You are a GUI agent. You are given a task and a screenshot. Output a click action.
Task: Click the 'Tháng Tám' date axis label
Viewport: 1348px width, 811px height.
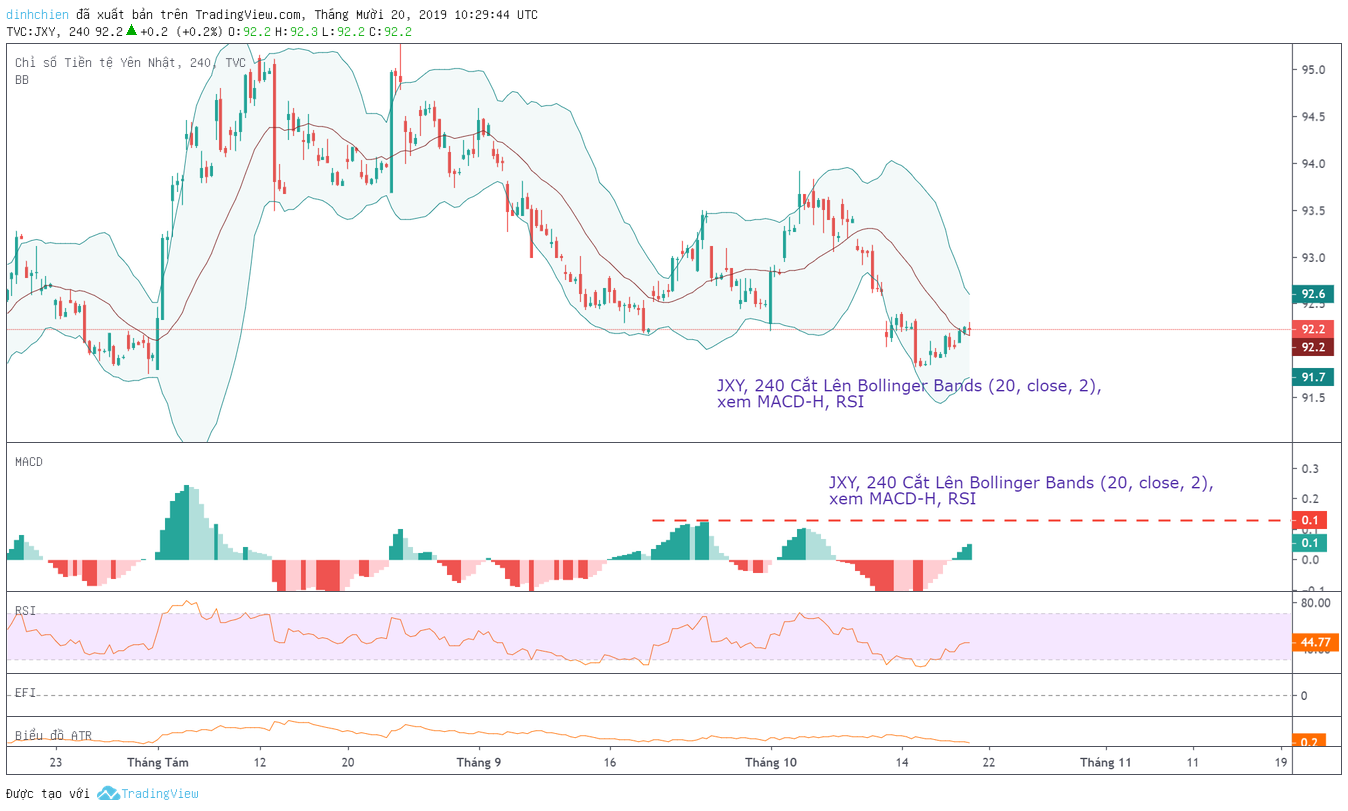159,762
